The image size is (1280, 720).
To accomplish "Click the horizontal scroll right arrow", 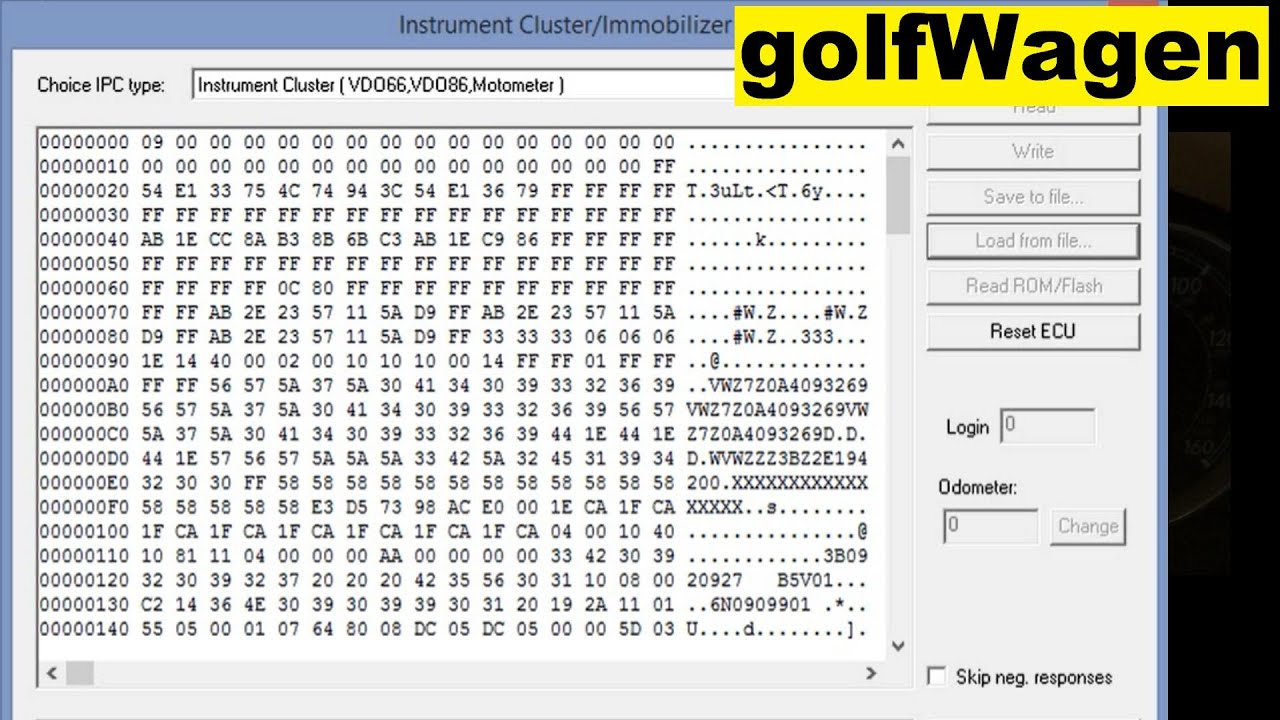I will [x=871, y=674].
